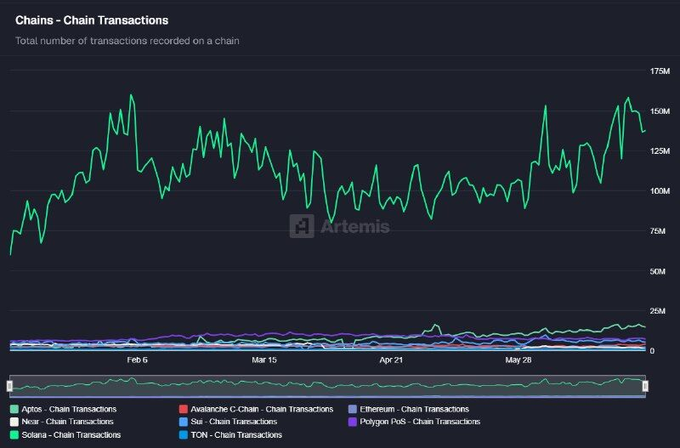Toggle the Avalanche C-Chain legend swatch
The width and height of the screenshot is (680, 448).
click(183, 409)
